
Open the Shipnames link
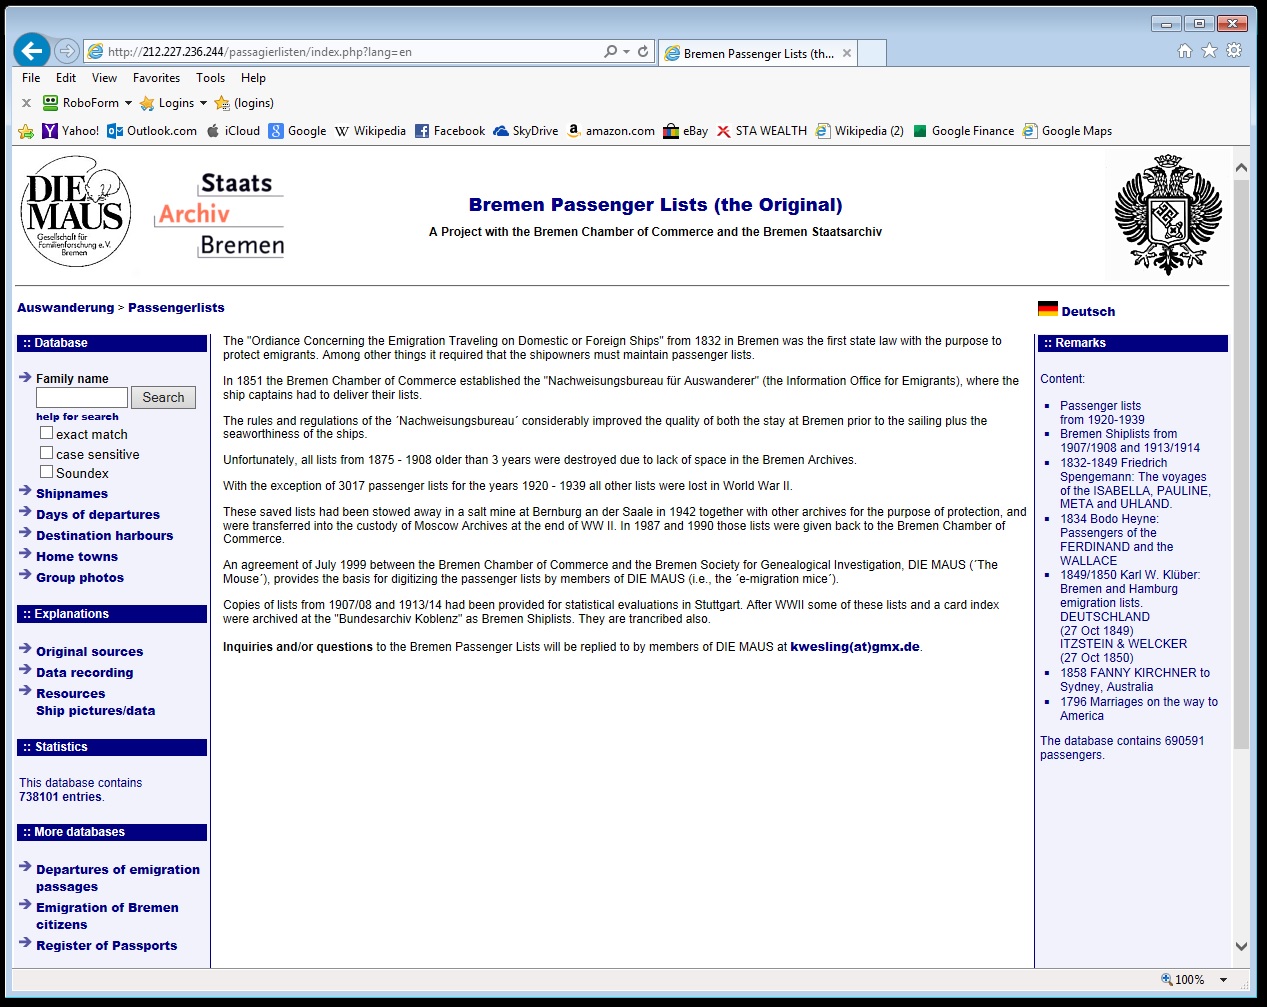[x=72, y=494]
